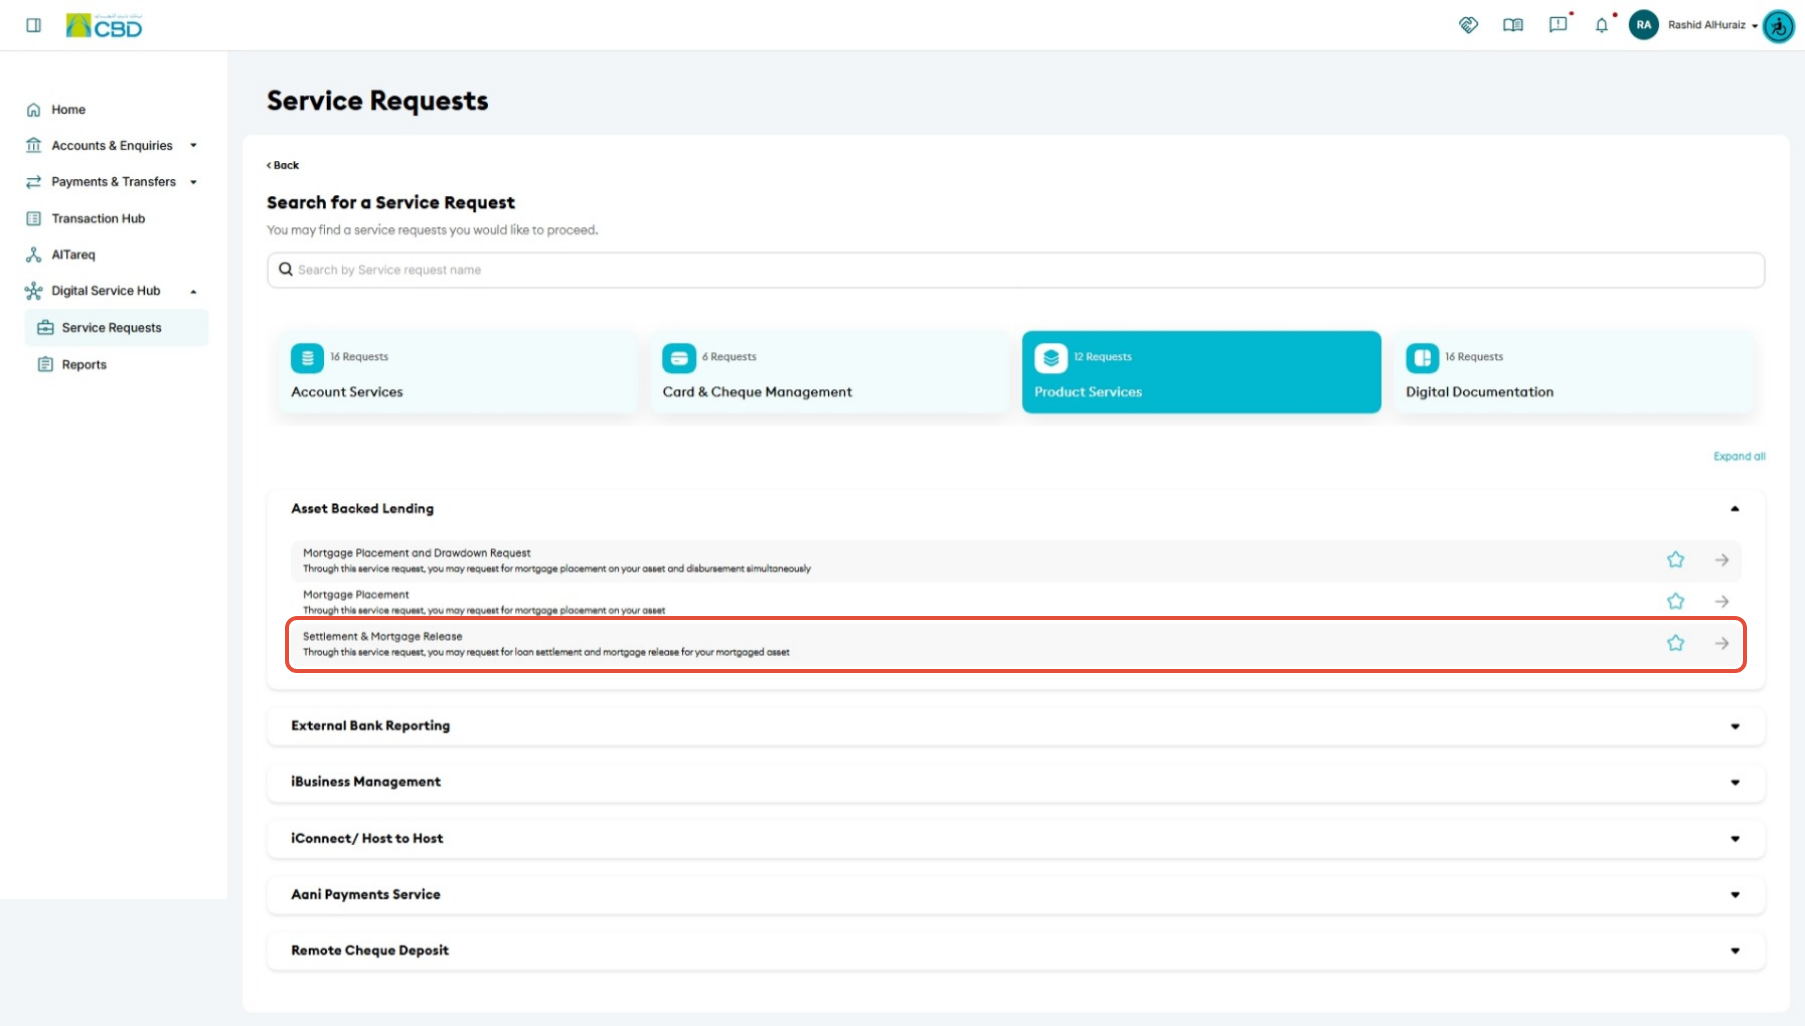1805x1026 pixels.
Task: Open Settlement & Mortgage Release title
Action: pos(382,636)
